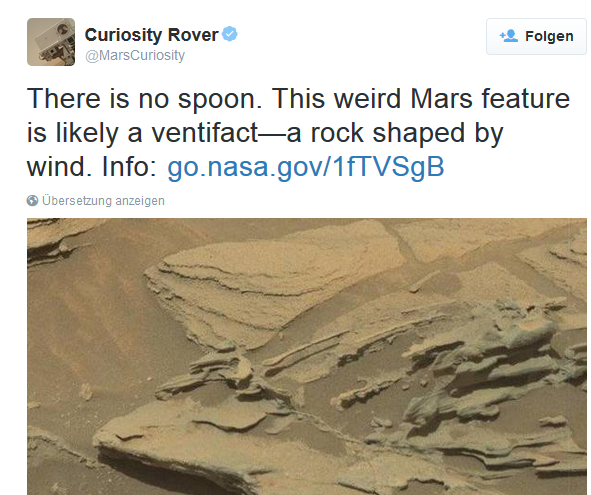The height and width of the screenshot is (495, 591).
Task: Click the globe icon beside Übersetzung anzeigen
Action: click(32, 200)
